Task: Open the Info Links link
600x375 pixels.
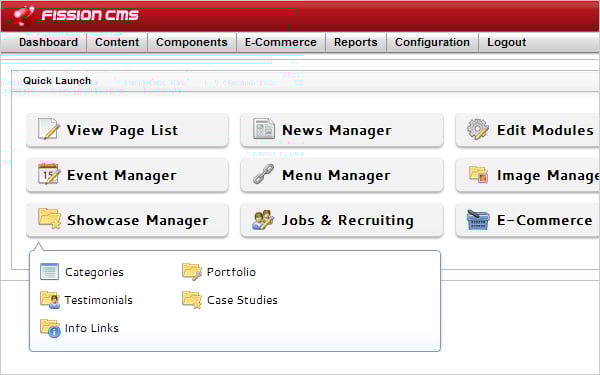Action: point(92,328)
